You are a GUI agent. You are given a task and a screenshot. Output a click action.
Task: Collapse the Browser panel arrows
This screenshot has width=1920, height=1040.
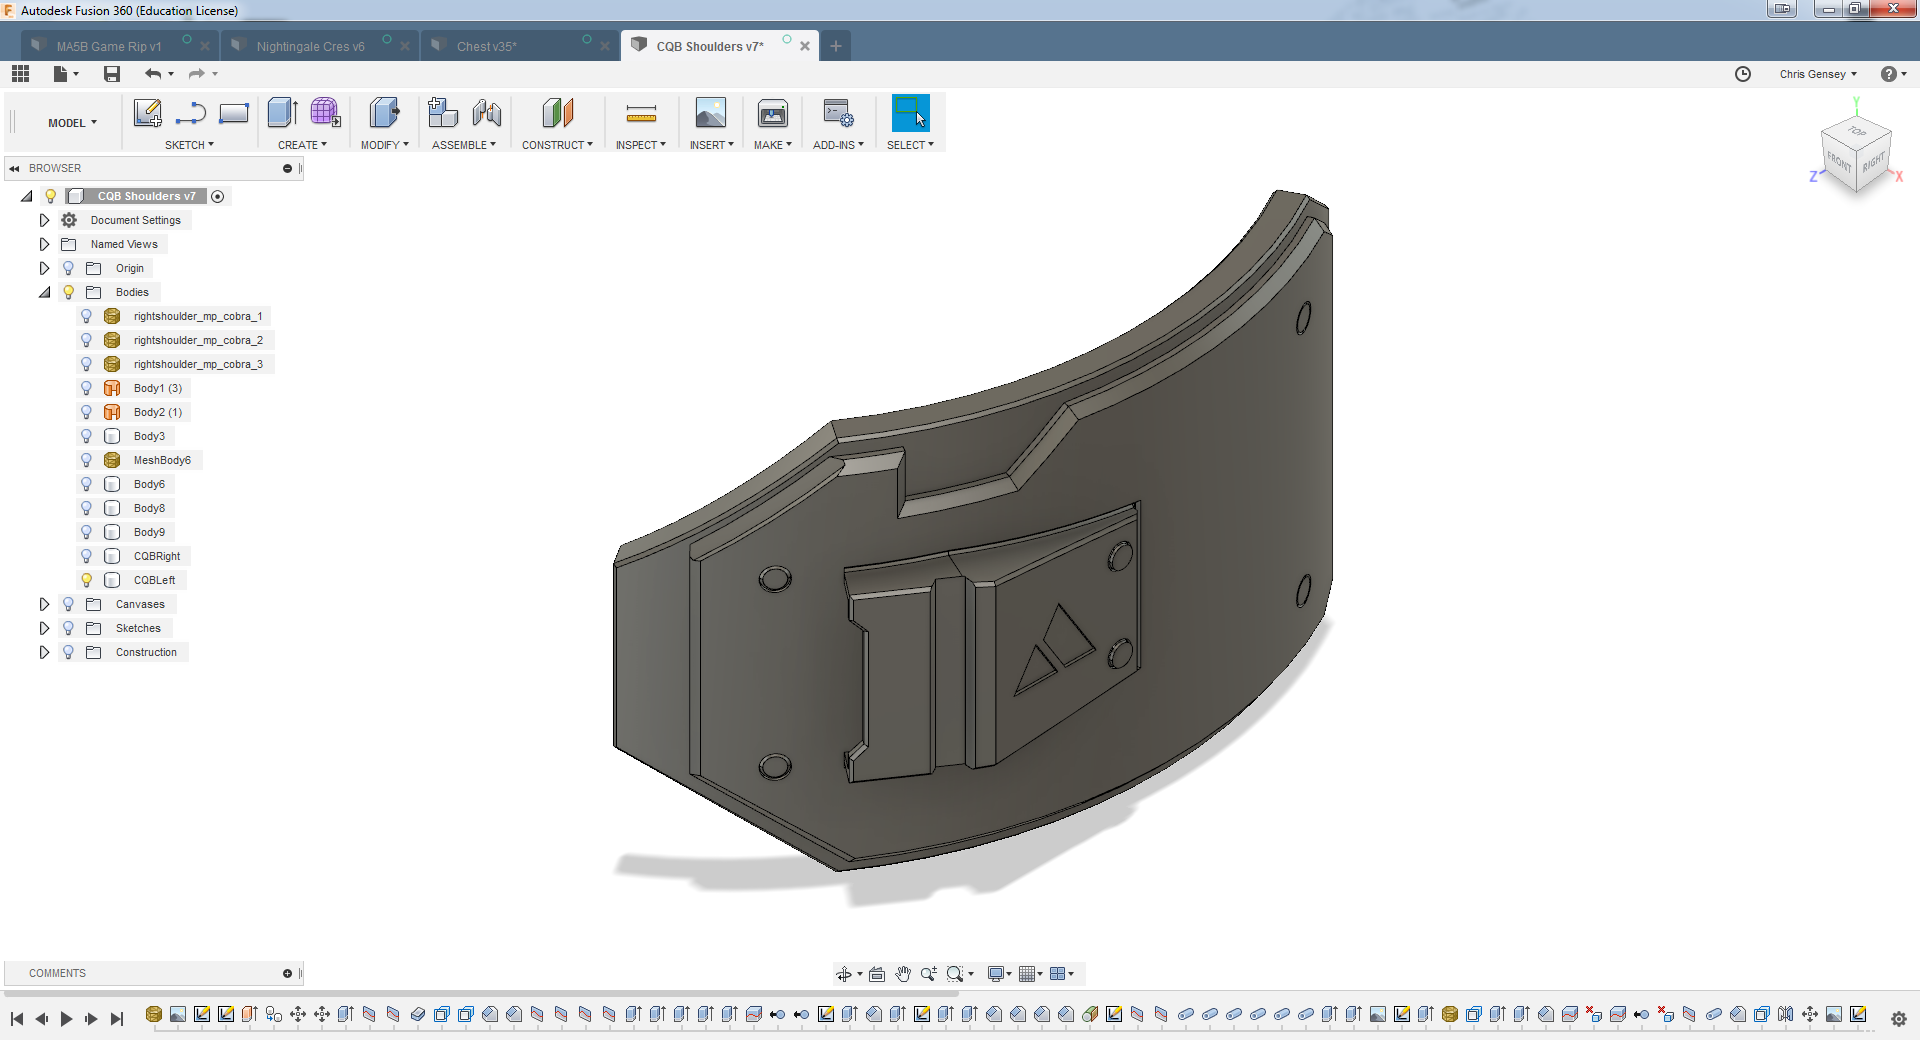(15, 168)
